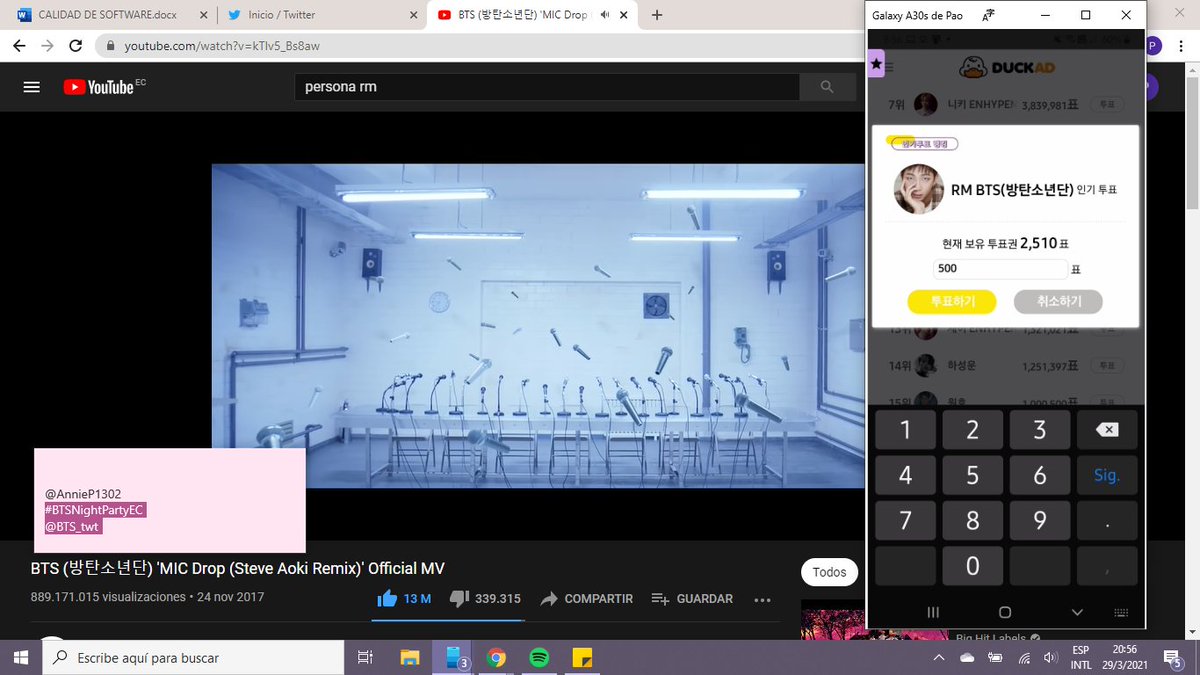
Task: Tap number 2 on phone keypad
Action: [972, 430]
